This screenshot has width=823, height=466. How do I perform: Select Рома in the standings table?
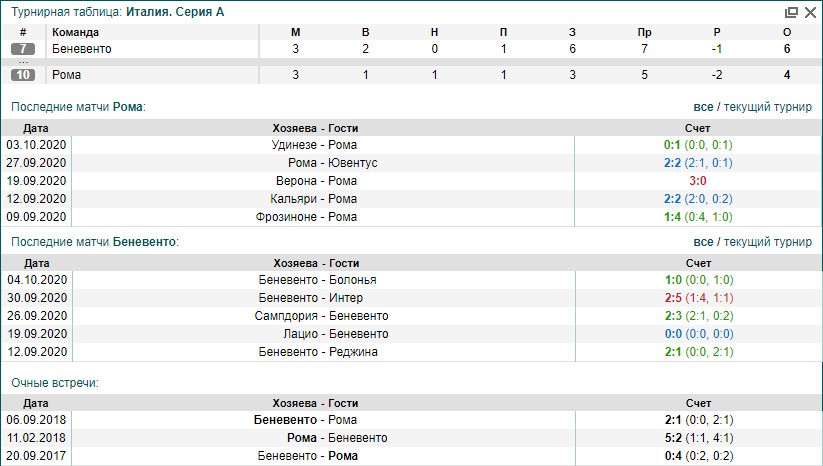pyautogui.click(x=66, y=75)
